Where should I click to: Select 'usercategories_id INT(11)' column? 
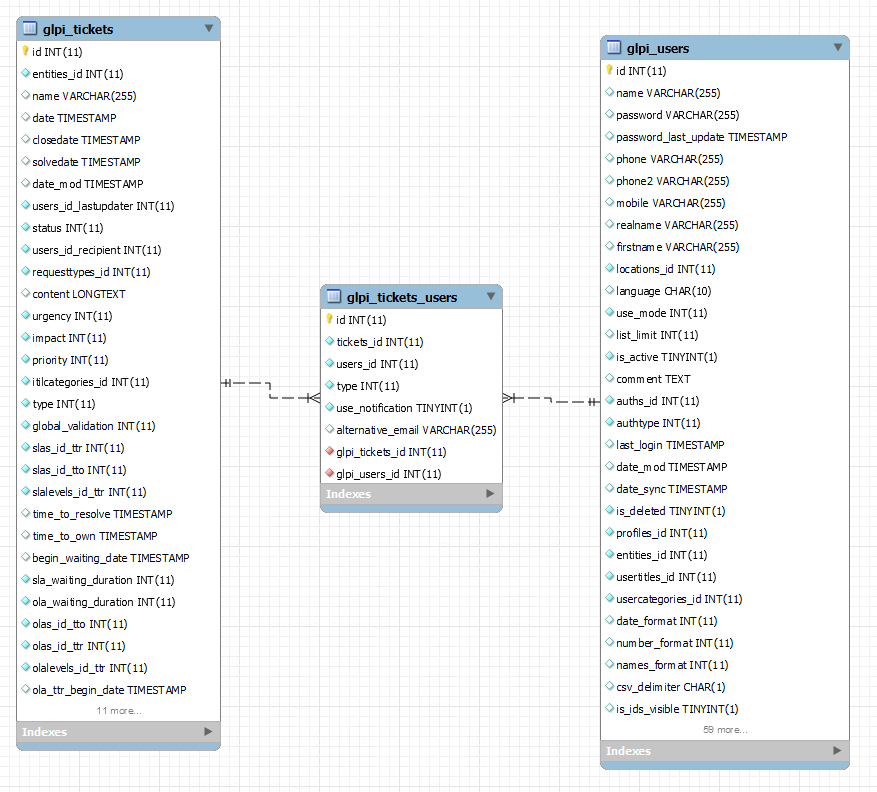[x=679, y=599]
